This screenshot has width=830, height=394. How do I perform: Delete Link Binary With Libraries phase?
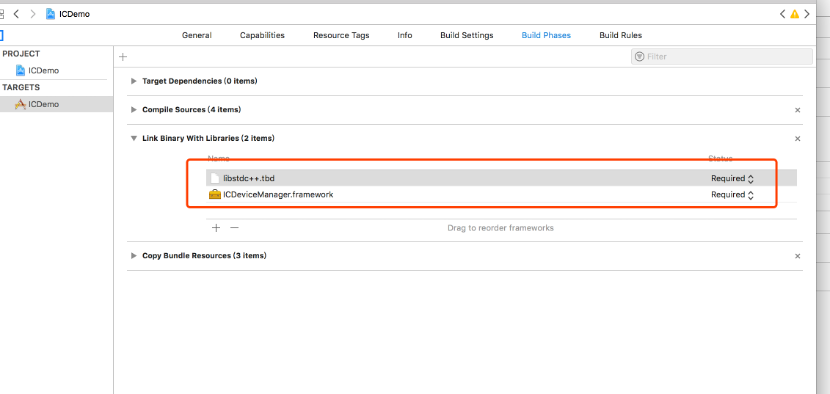click(x=798, y=139)
